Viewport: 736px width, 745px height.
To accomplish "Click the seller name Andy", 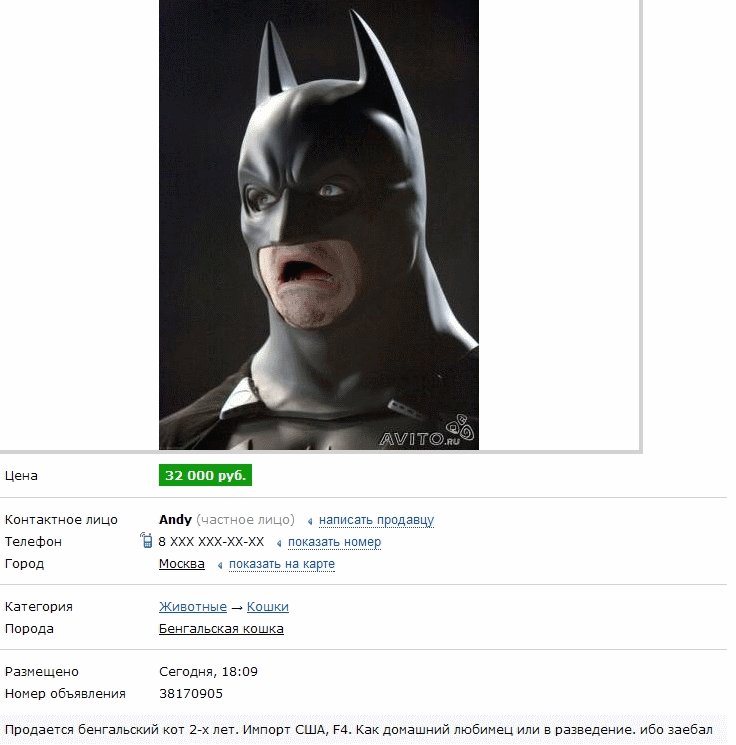I will pyautogui.click(x=175, y=520).
